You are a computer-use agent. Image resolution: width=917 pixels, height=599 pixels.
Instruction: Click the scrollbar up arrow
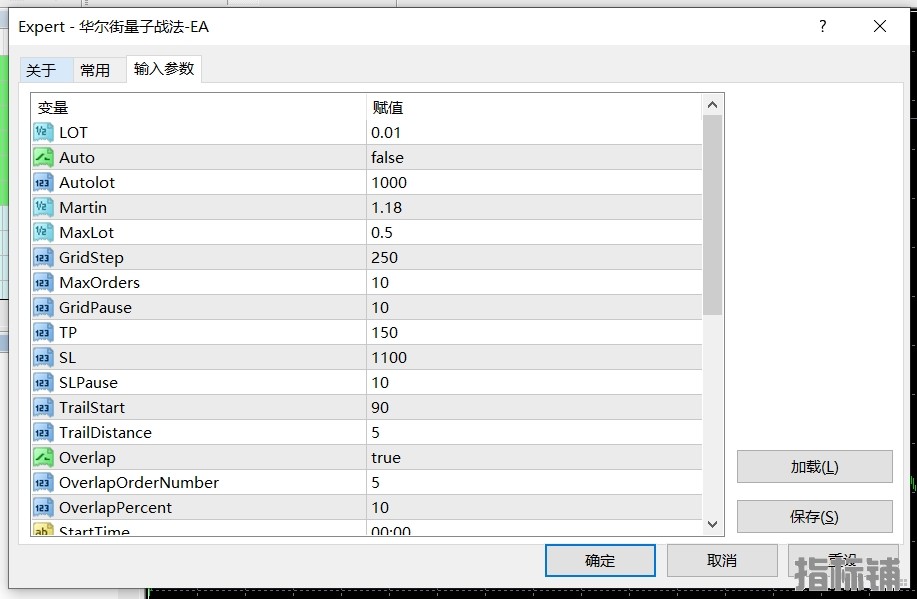[712, 105]
